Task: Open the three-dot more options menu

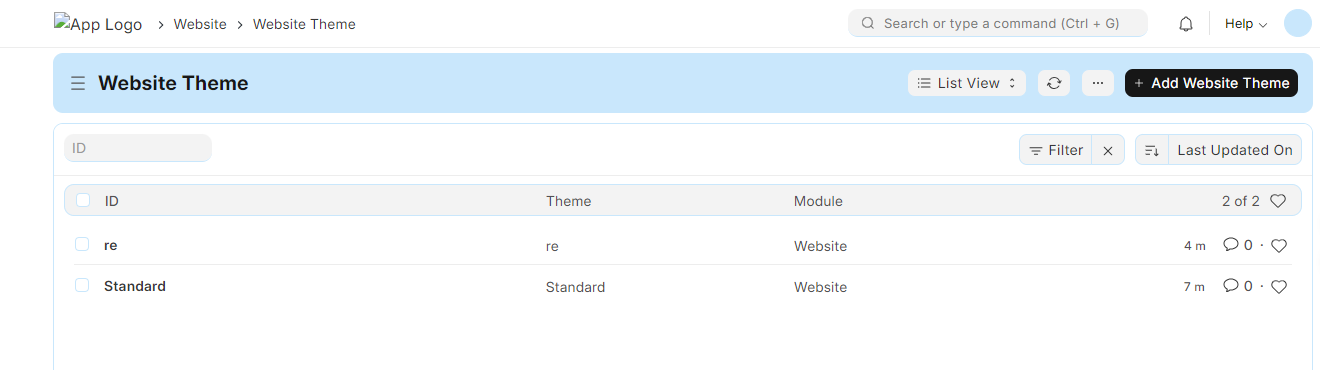Action: click(1098, 83)
